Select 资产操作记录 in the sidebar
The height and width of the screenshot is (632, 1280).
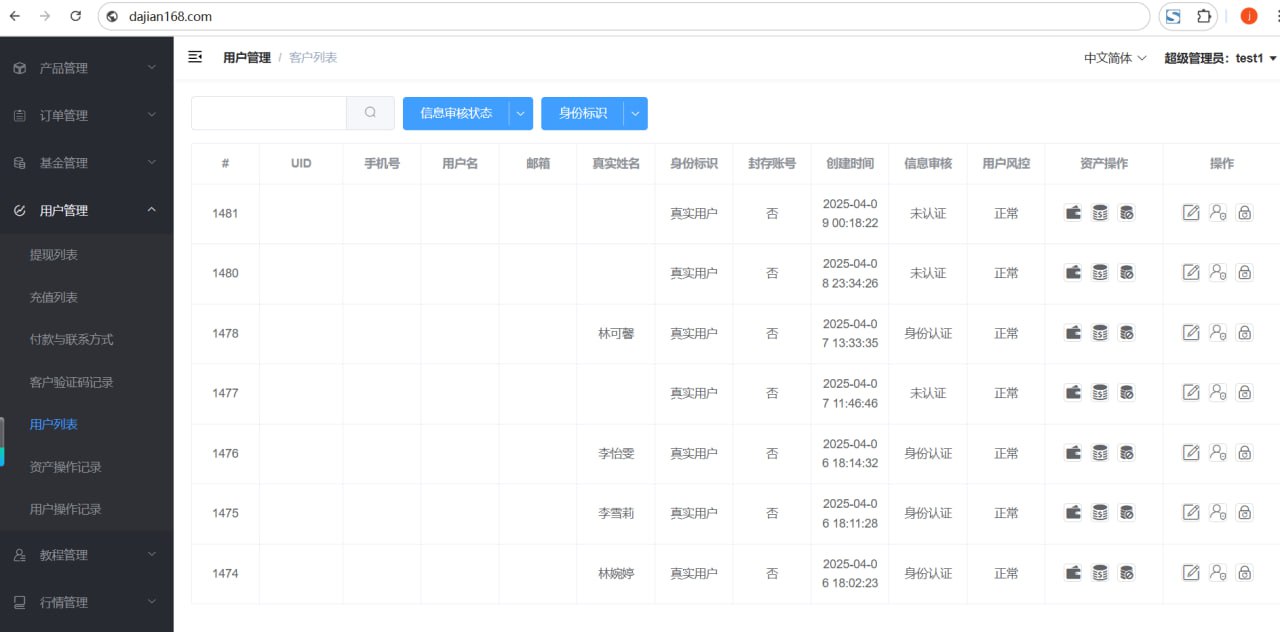pyautogui.click(x=66, y=467)
